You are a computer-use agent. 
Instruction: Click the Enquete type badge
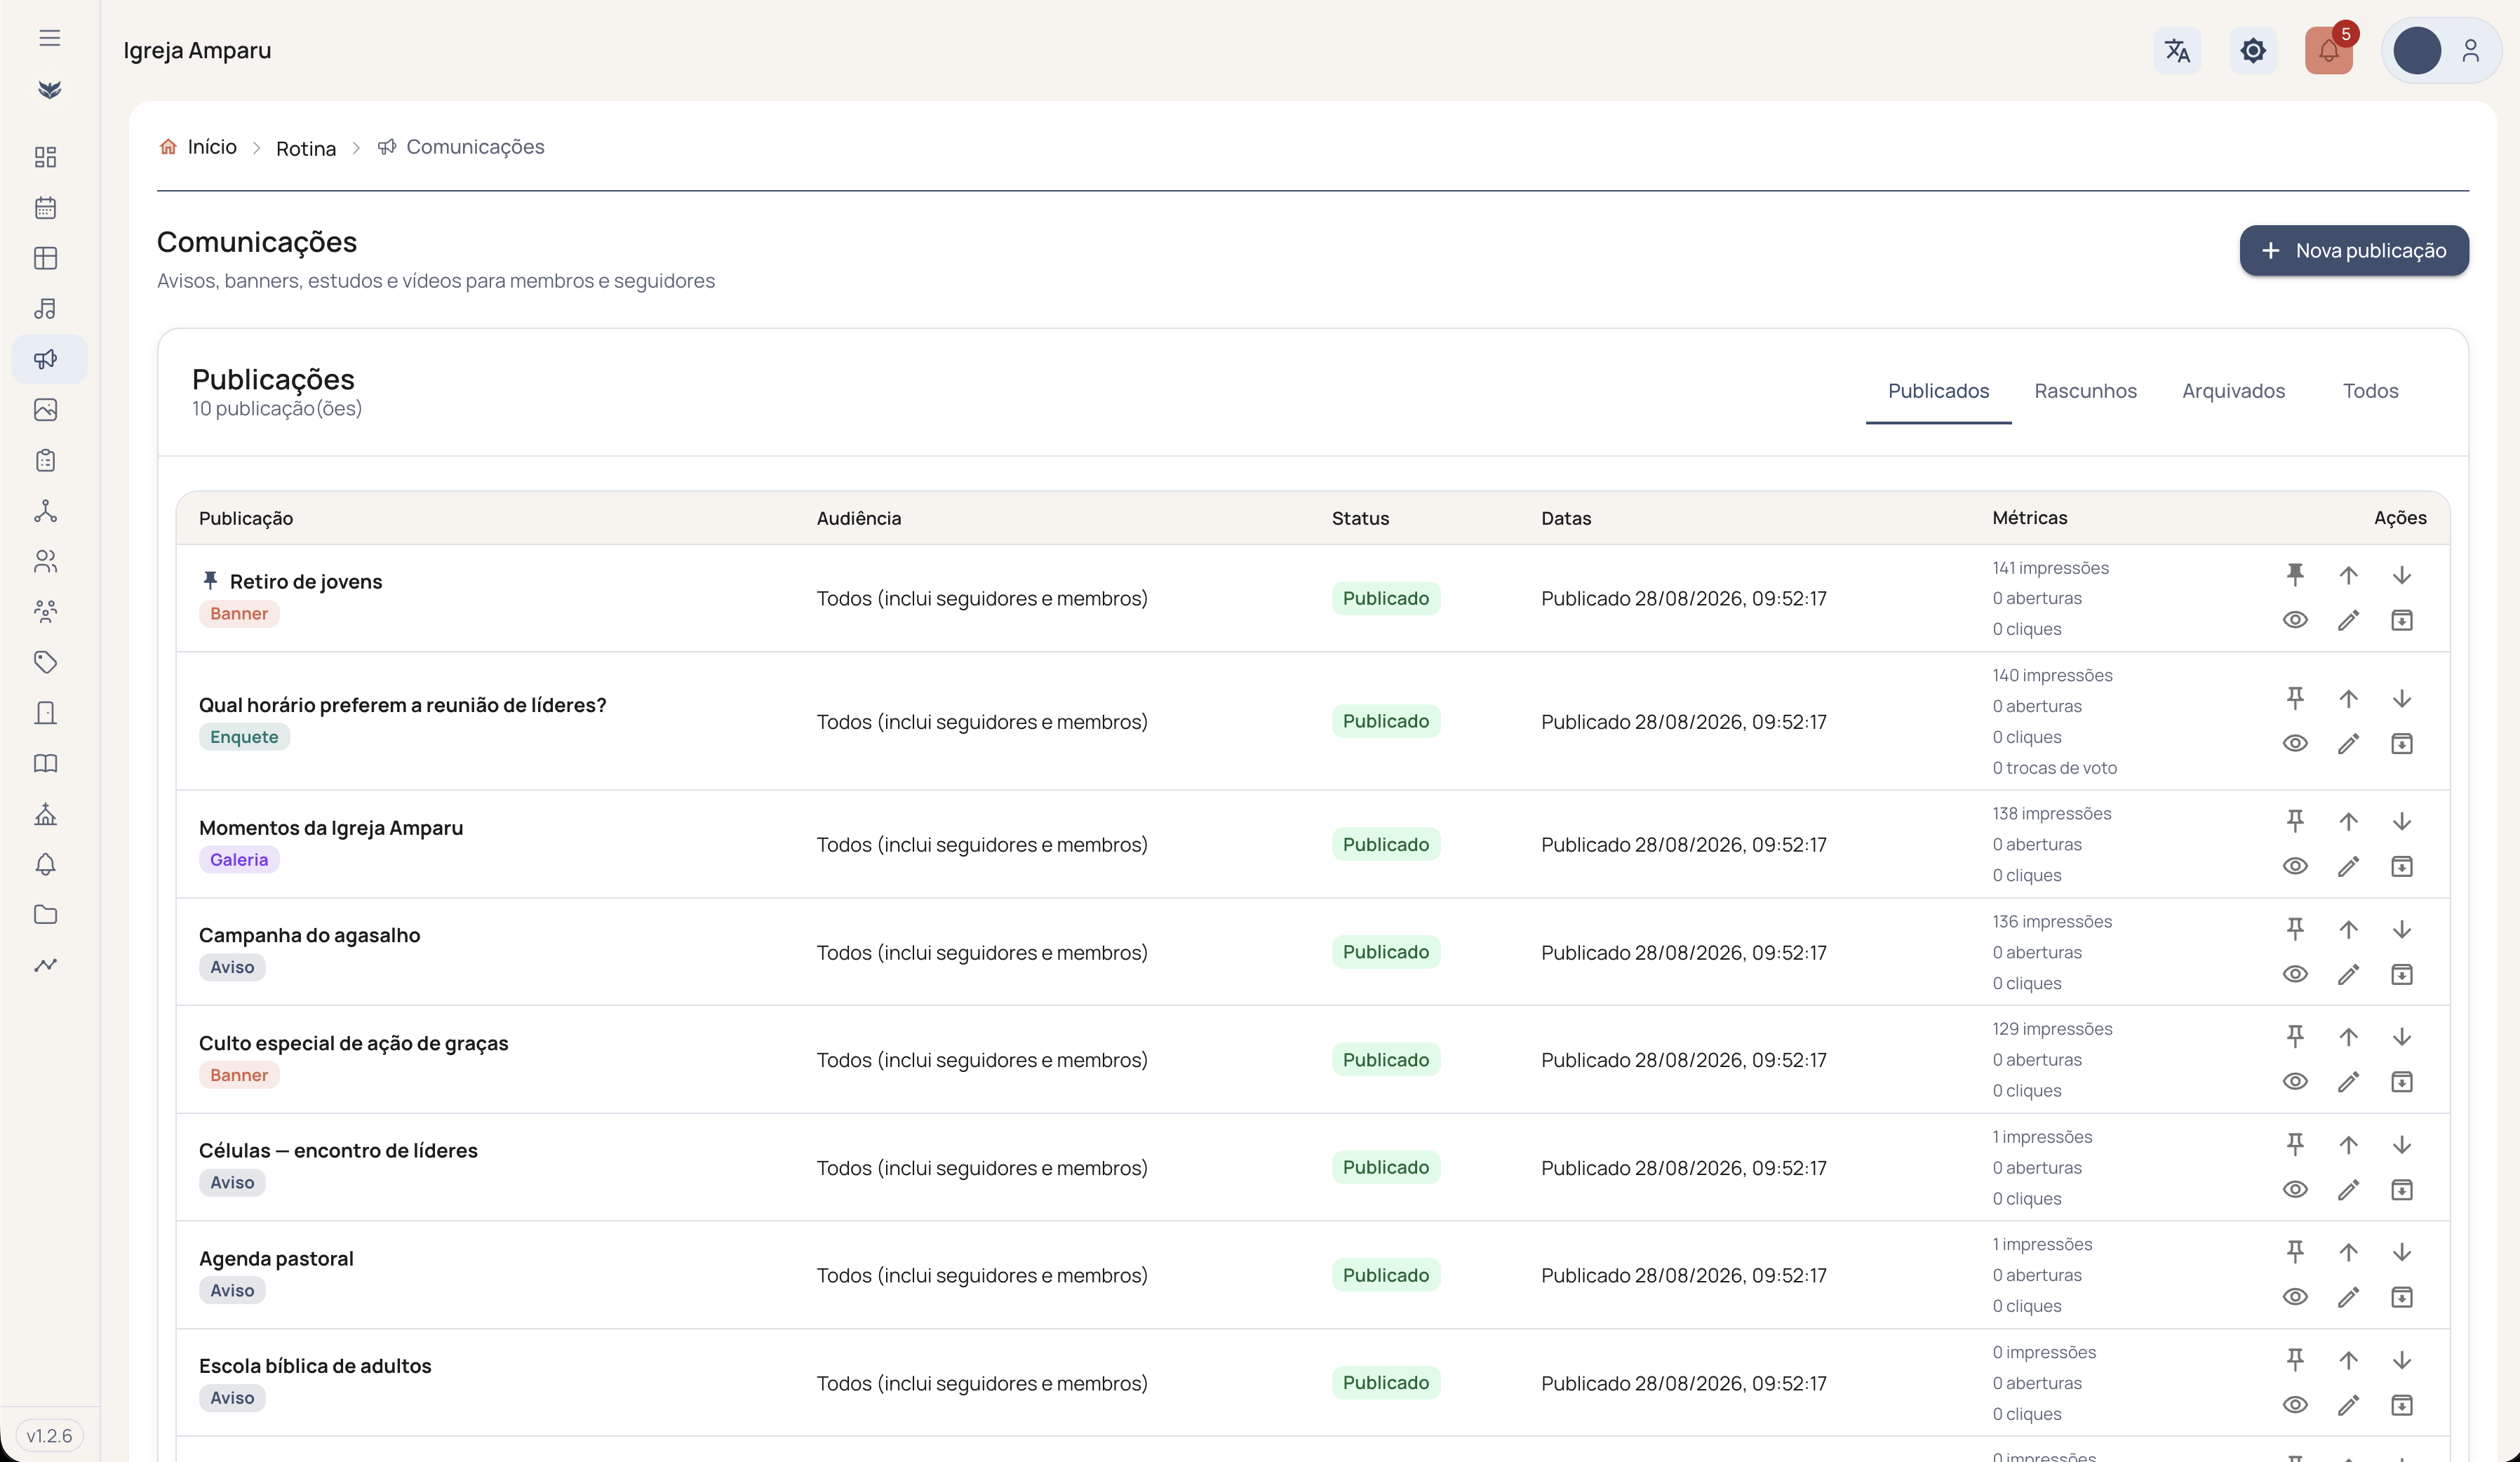(x=244, y=737)
